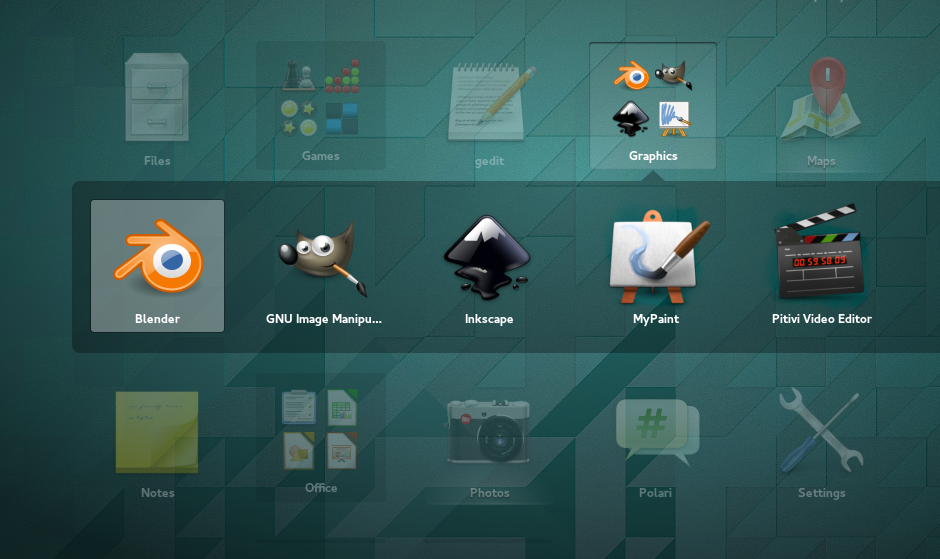This screenshot has height=559, width=940.
Task: Click the highlighted 'Blender' text label
Action: coord(157,319)
